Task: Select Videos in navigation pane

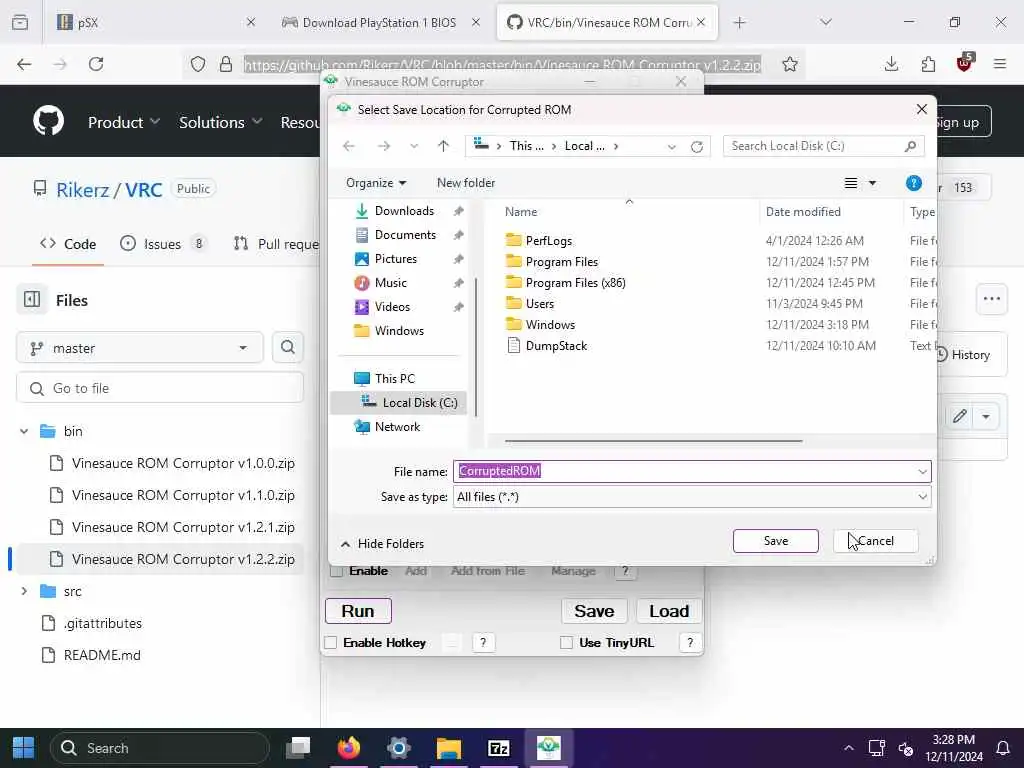Action: pos(392,307)
